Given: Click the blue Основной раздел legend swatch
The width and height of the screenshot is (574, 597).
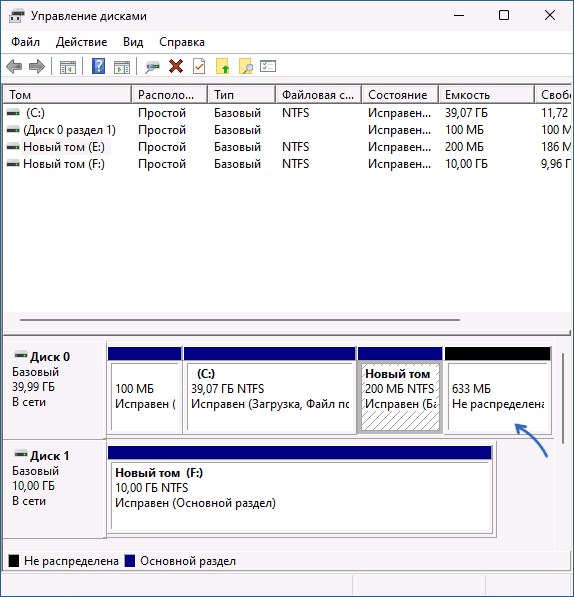Looking at the screenshot, I should [x=130, y=561].
